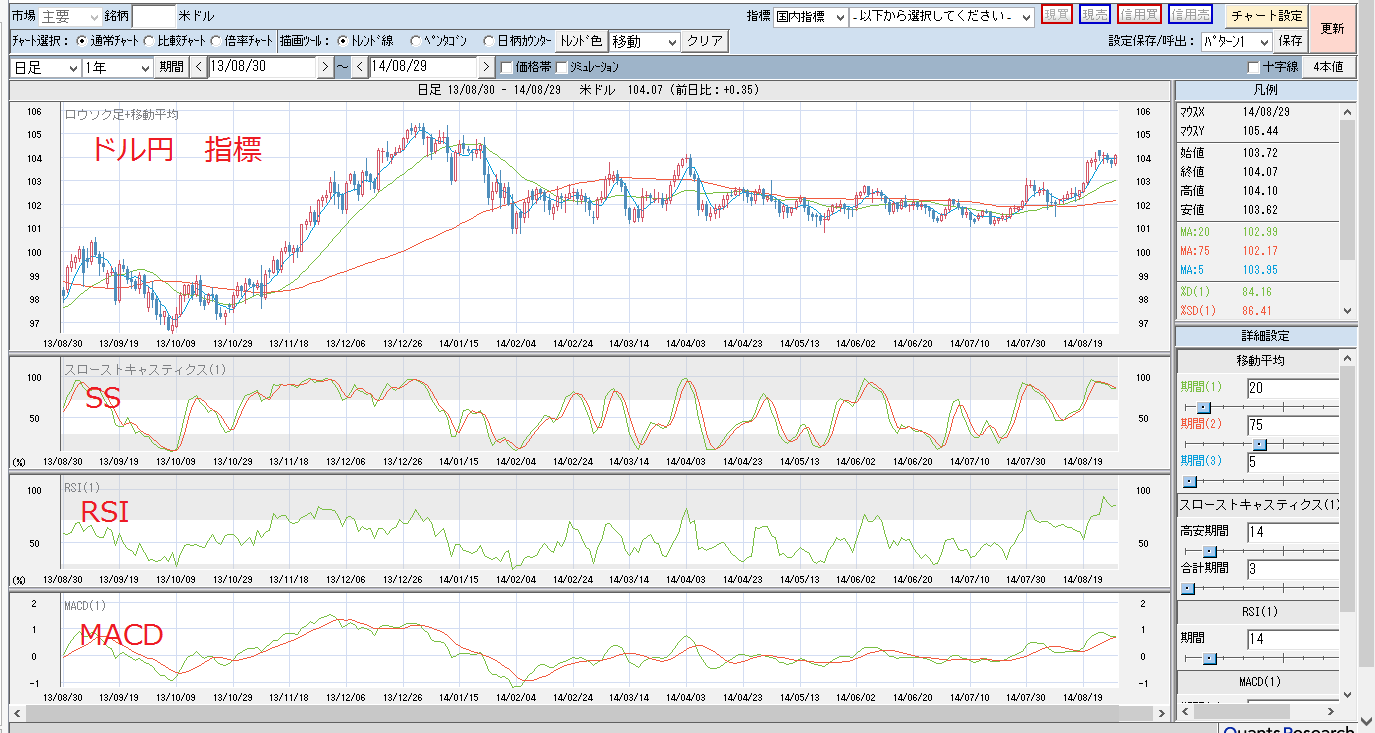
Task: Step the start date 13/08/30 forward
Action: pos(324,67)
